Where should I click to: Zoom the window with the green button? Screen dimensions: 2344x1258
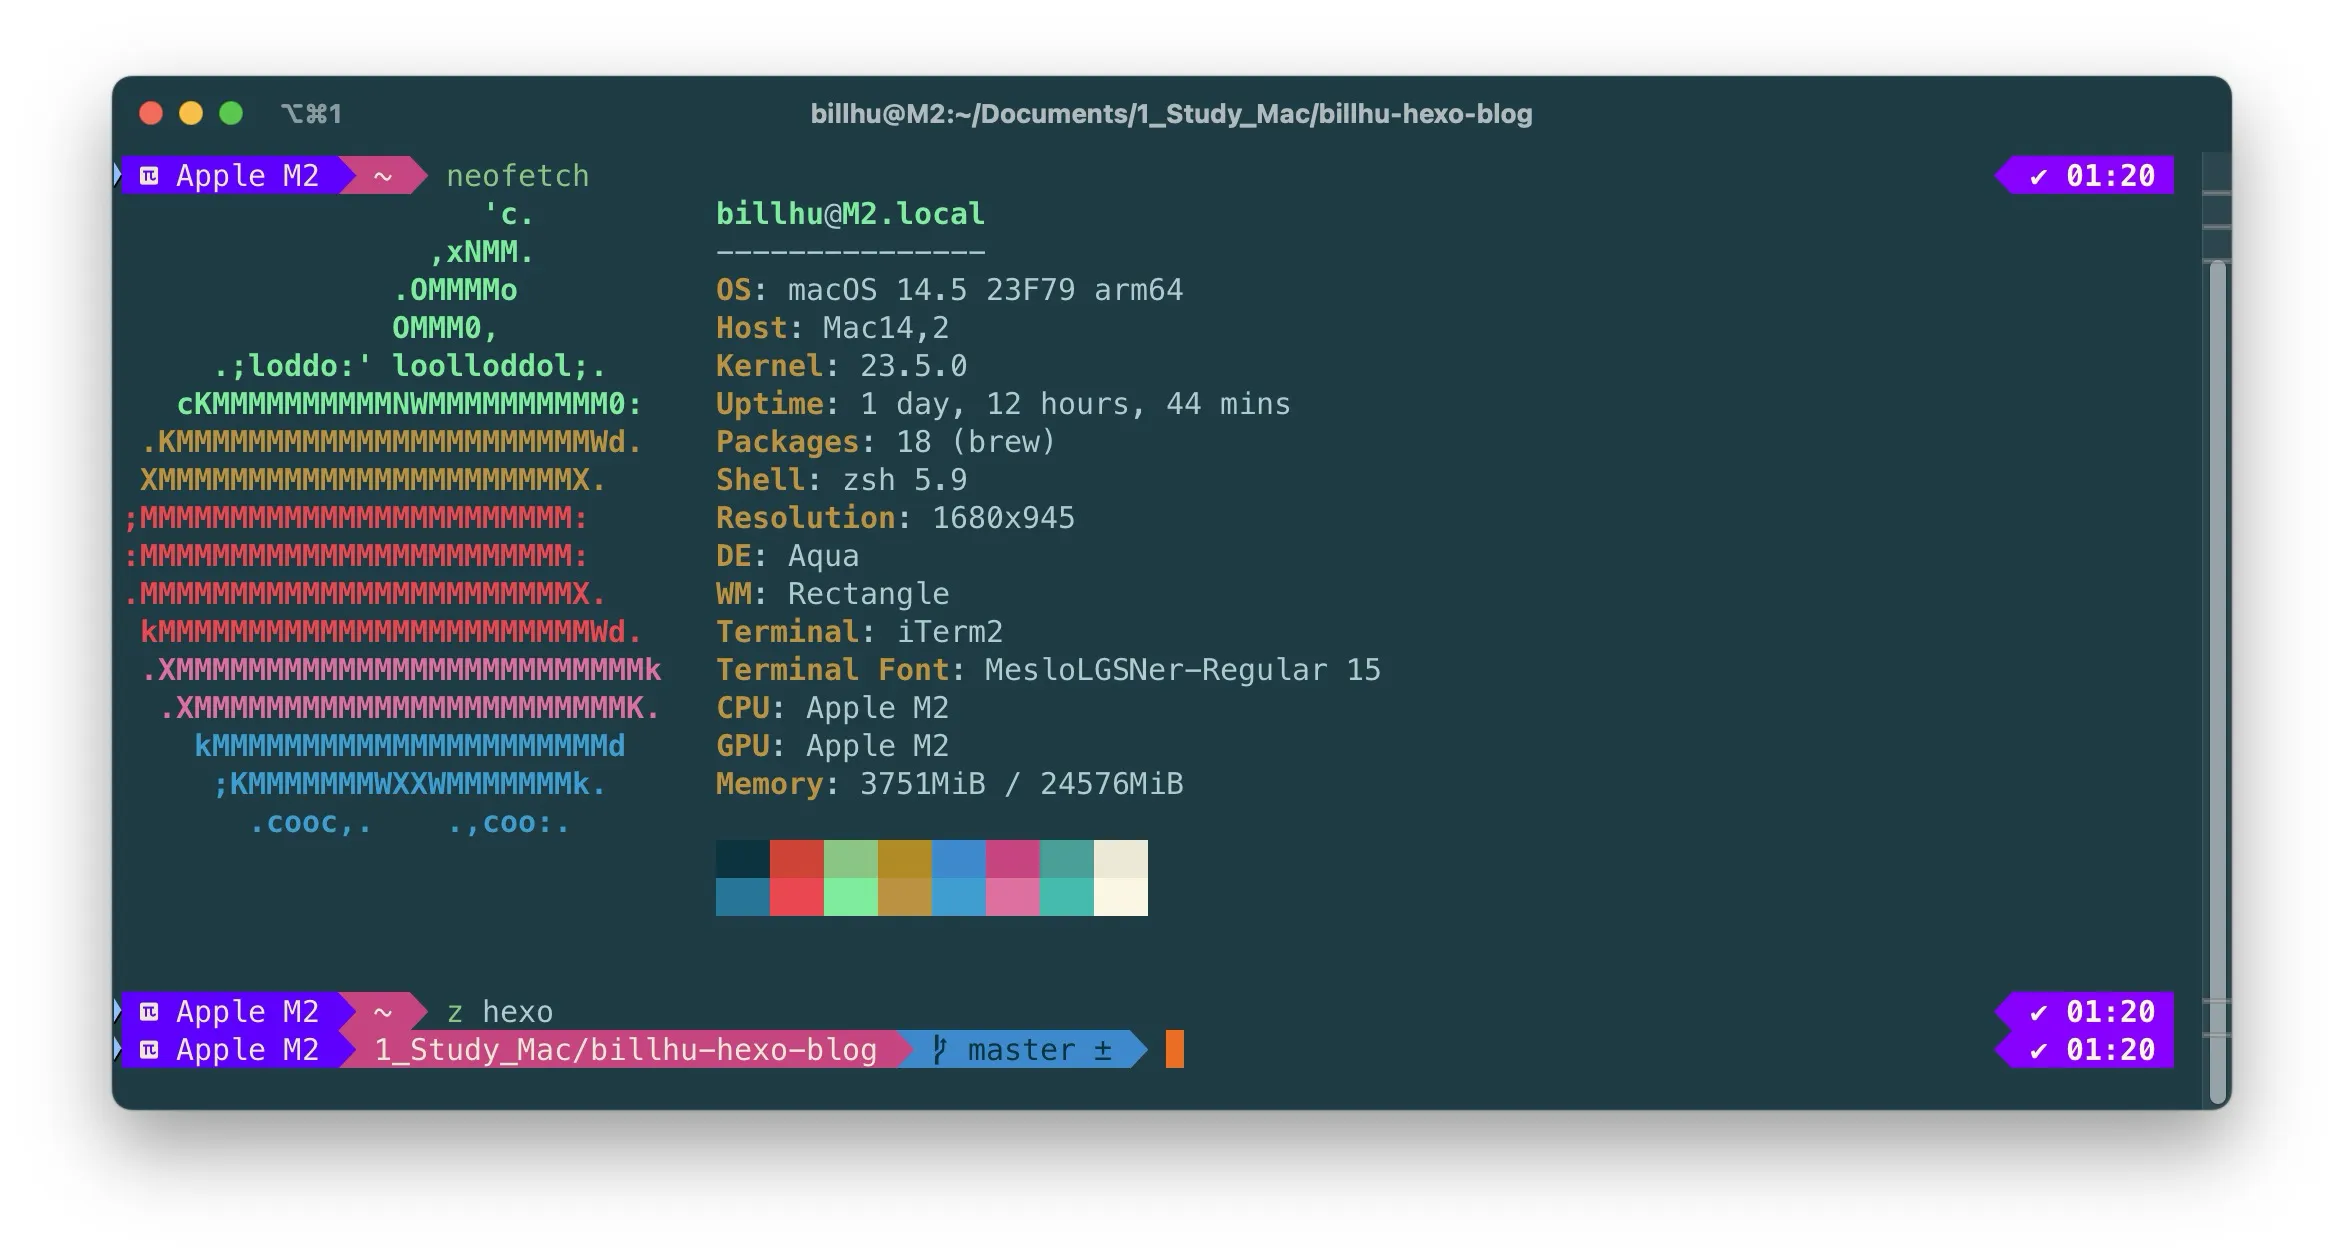231,113
